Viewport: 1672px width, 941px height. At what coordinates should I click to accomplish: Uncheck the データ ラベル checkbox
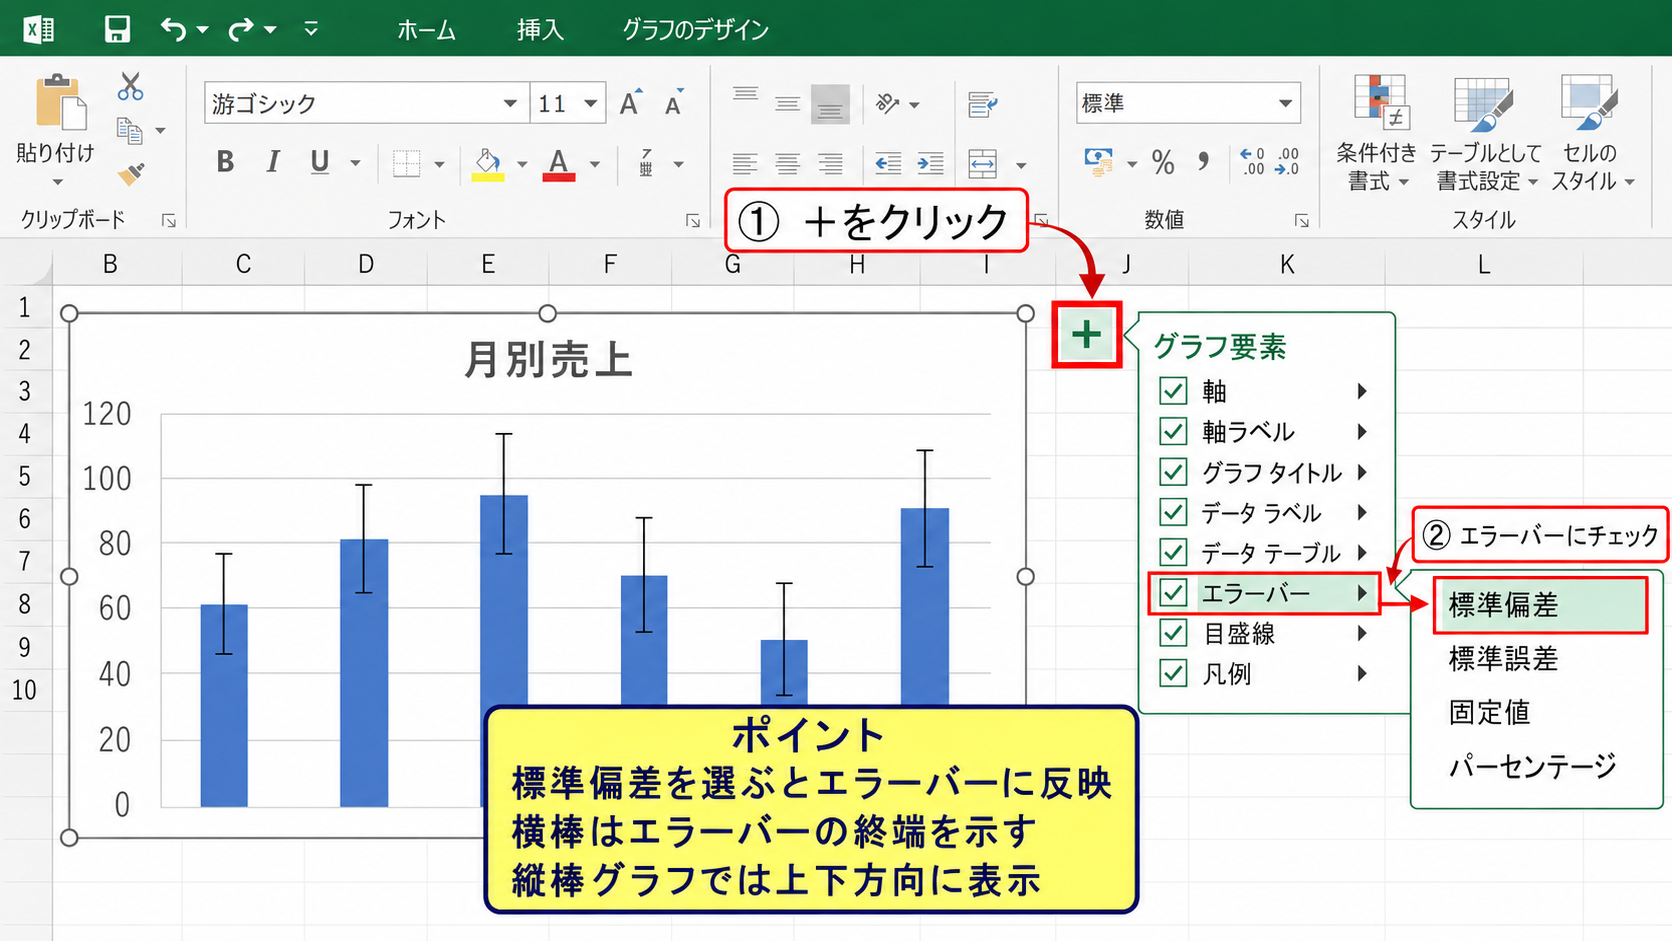(1173, 512)
